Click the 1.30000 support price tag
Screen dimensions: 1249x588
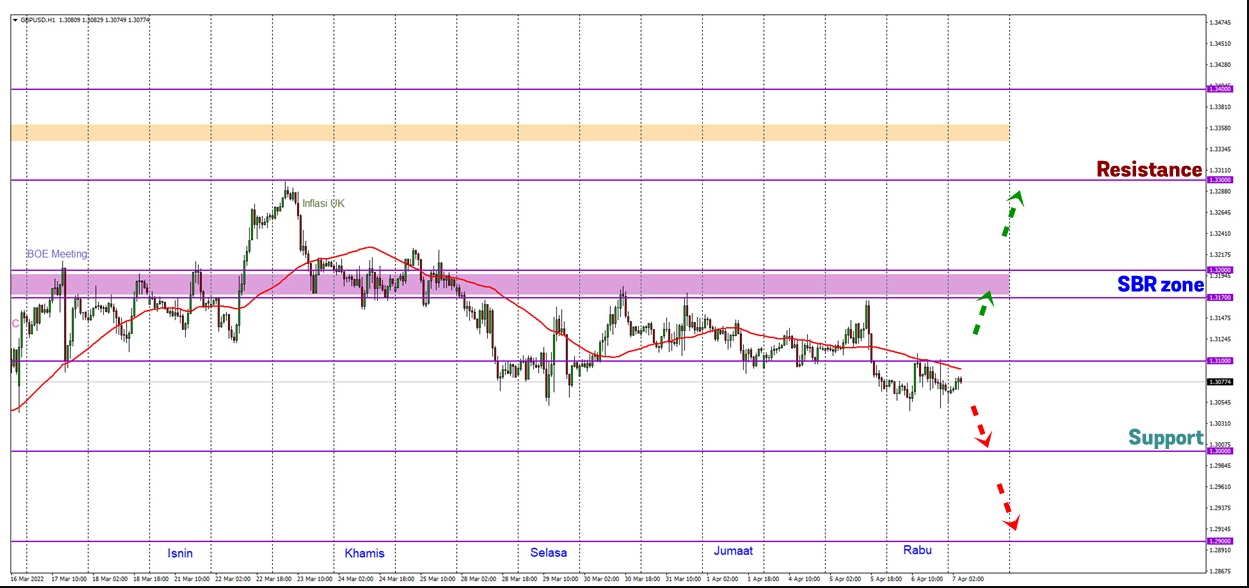(x=1220, y=451)
